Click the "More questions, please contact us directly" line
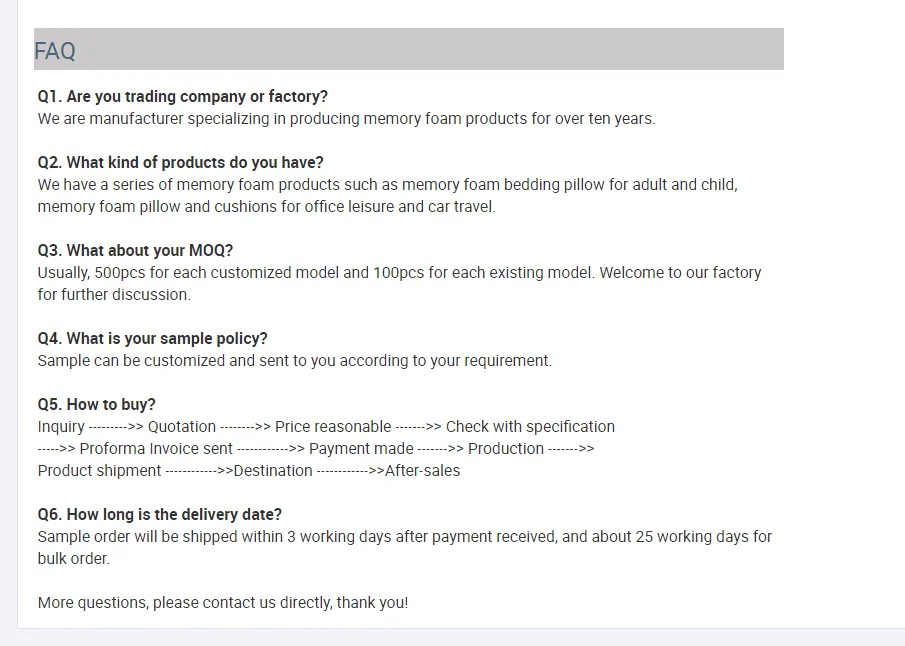This screenshot has width=905, height=646. (x=223, y=603)
